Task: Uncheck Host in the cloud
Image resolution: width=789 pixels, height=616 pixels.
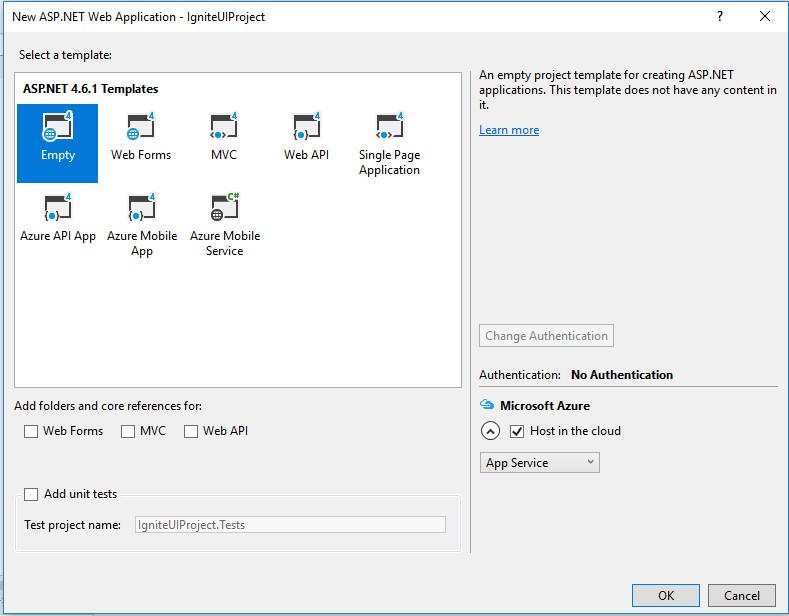Action: coord(517,431)
